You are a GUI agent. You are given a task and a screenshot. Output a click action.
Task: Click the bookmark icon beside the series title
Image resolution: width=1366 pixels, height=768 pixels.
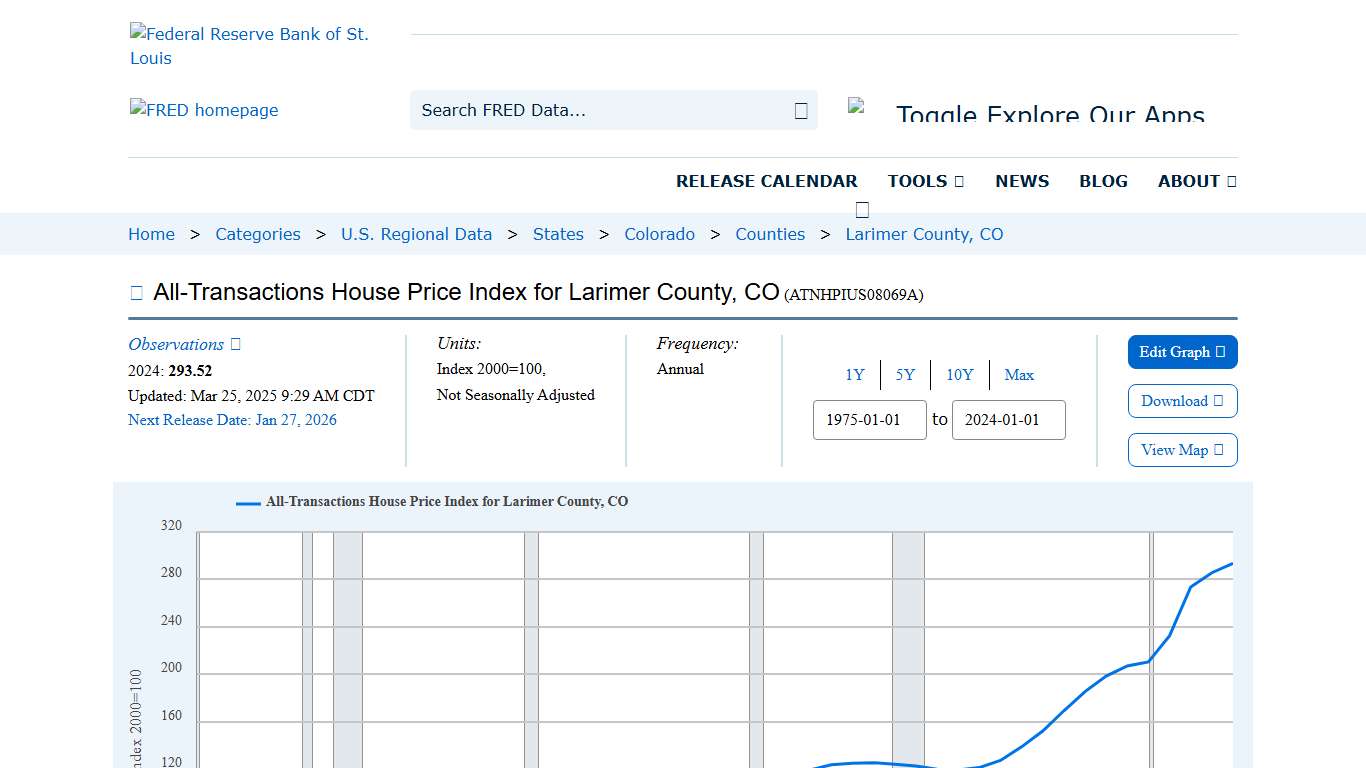coord(136,291)
